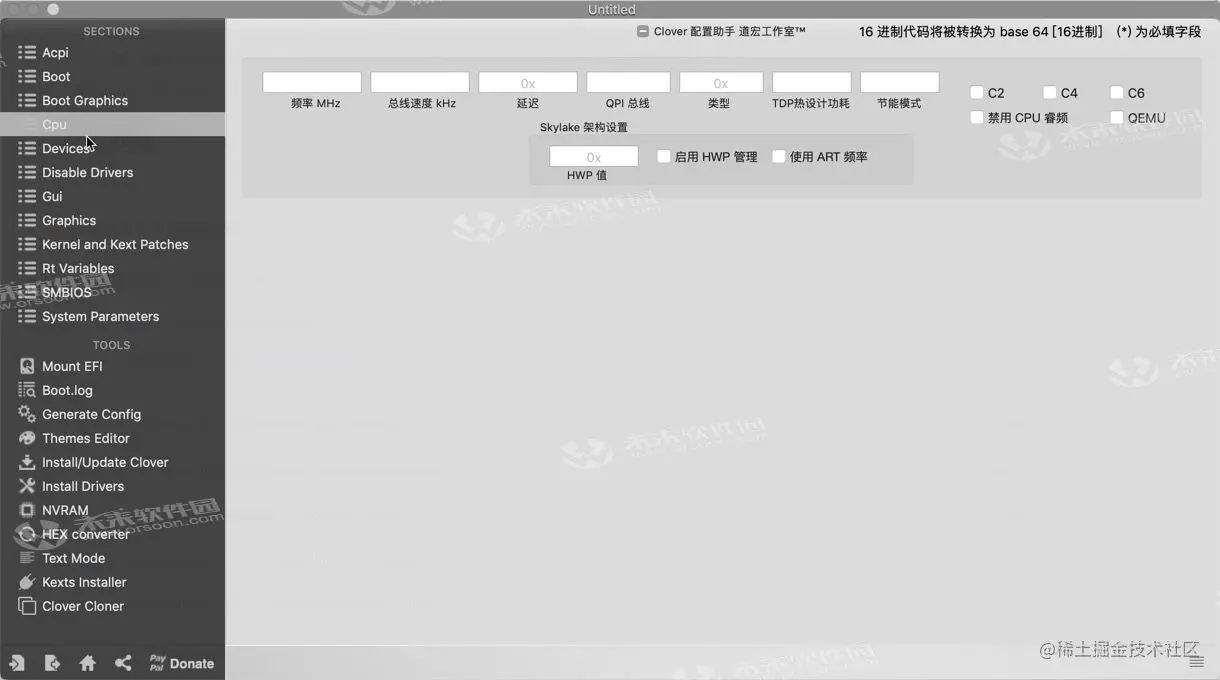Open the SMBIOS section
This screenshot has width=1220, height=680.
tap(112, 292)
